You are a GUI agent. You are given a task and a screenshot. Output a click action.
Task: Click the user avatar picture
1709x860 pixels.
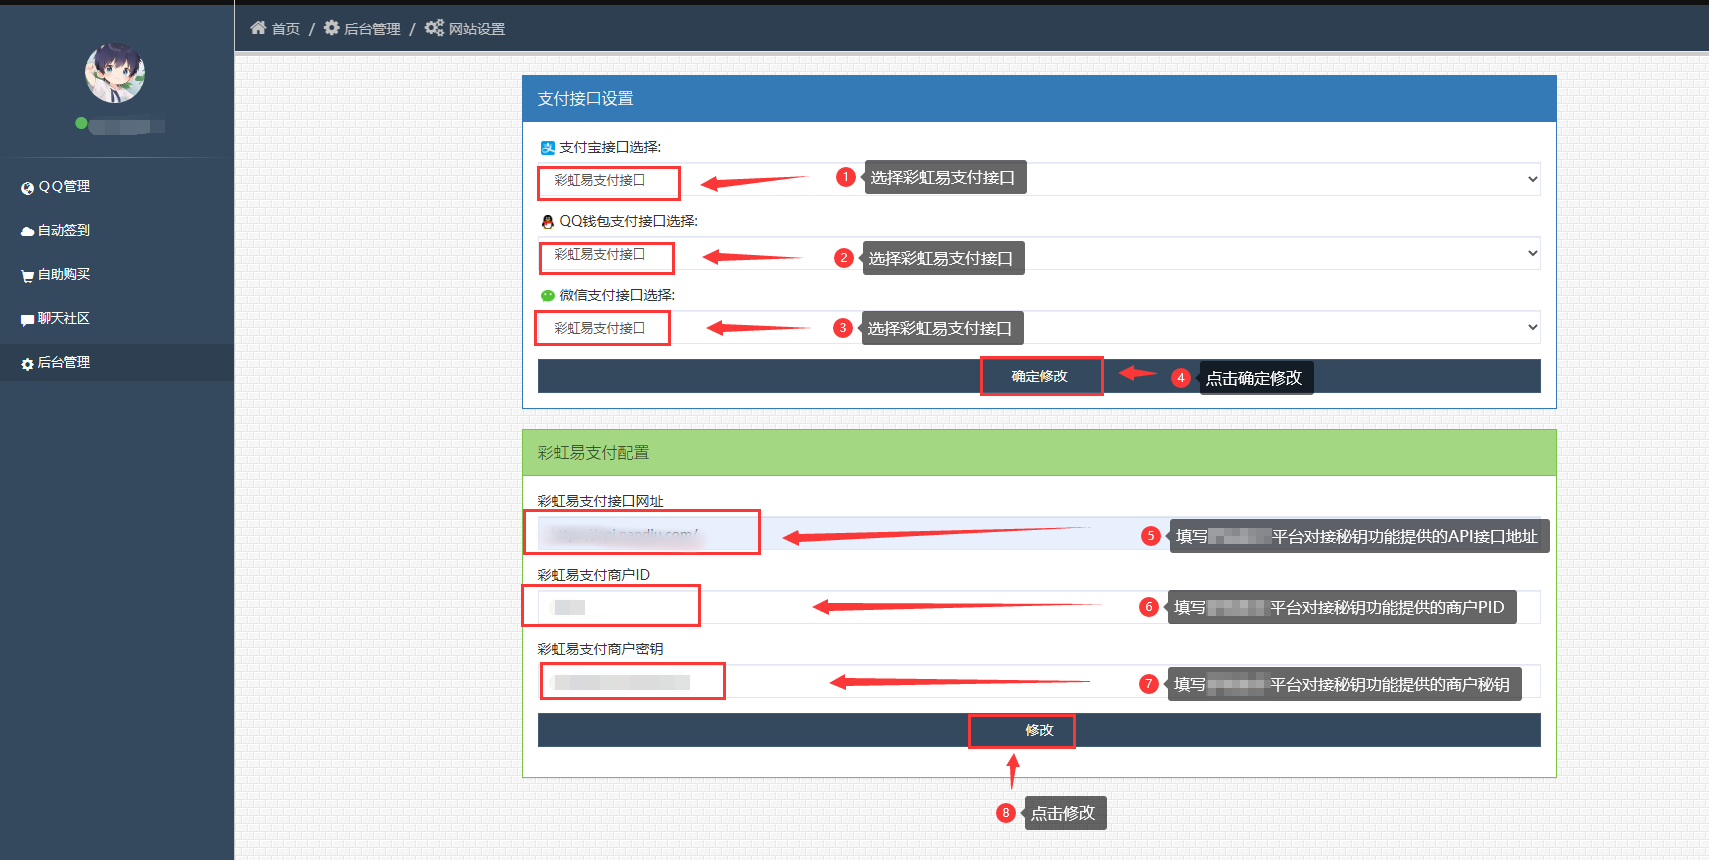tap(115, 73)
